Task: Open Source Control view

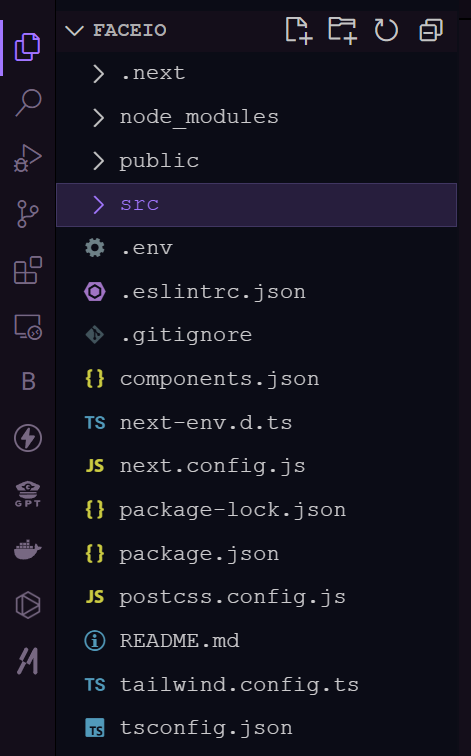Action: pos(28,214)
